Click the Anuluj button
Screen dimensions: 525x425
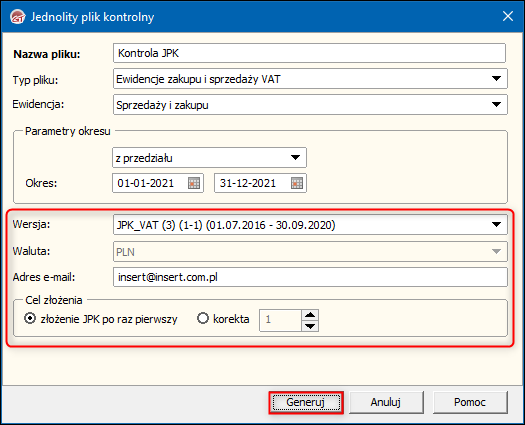pyautogui.click(x=386, y=402)
